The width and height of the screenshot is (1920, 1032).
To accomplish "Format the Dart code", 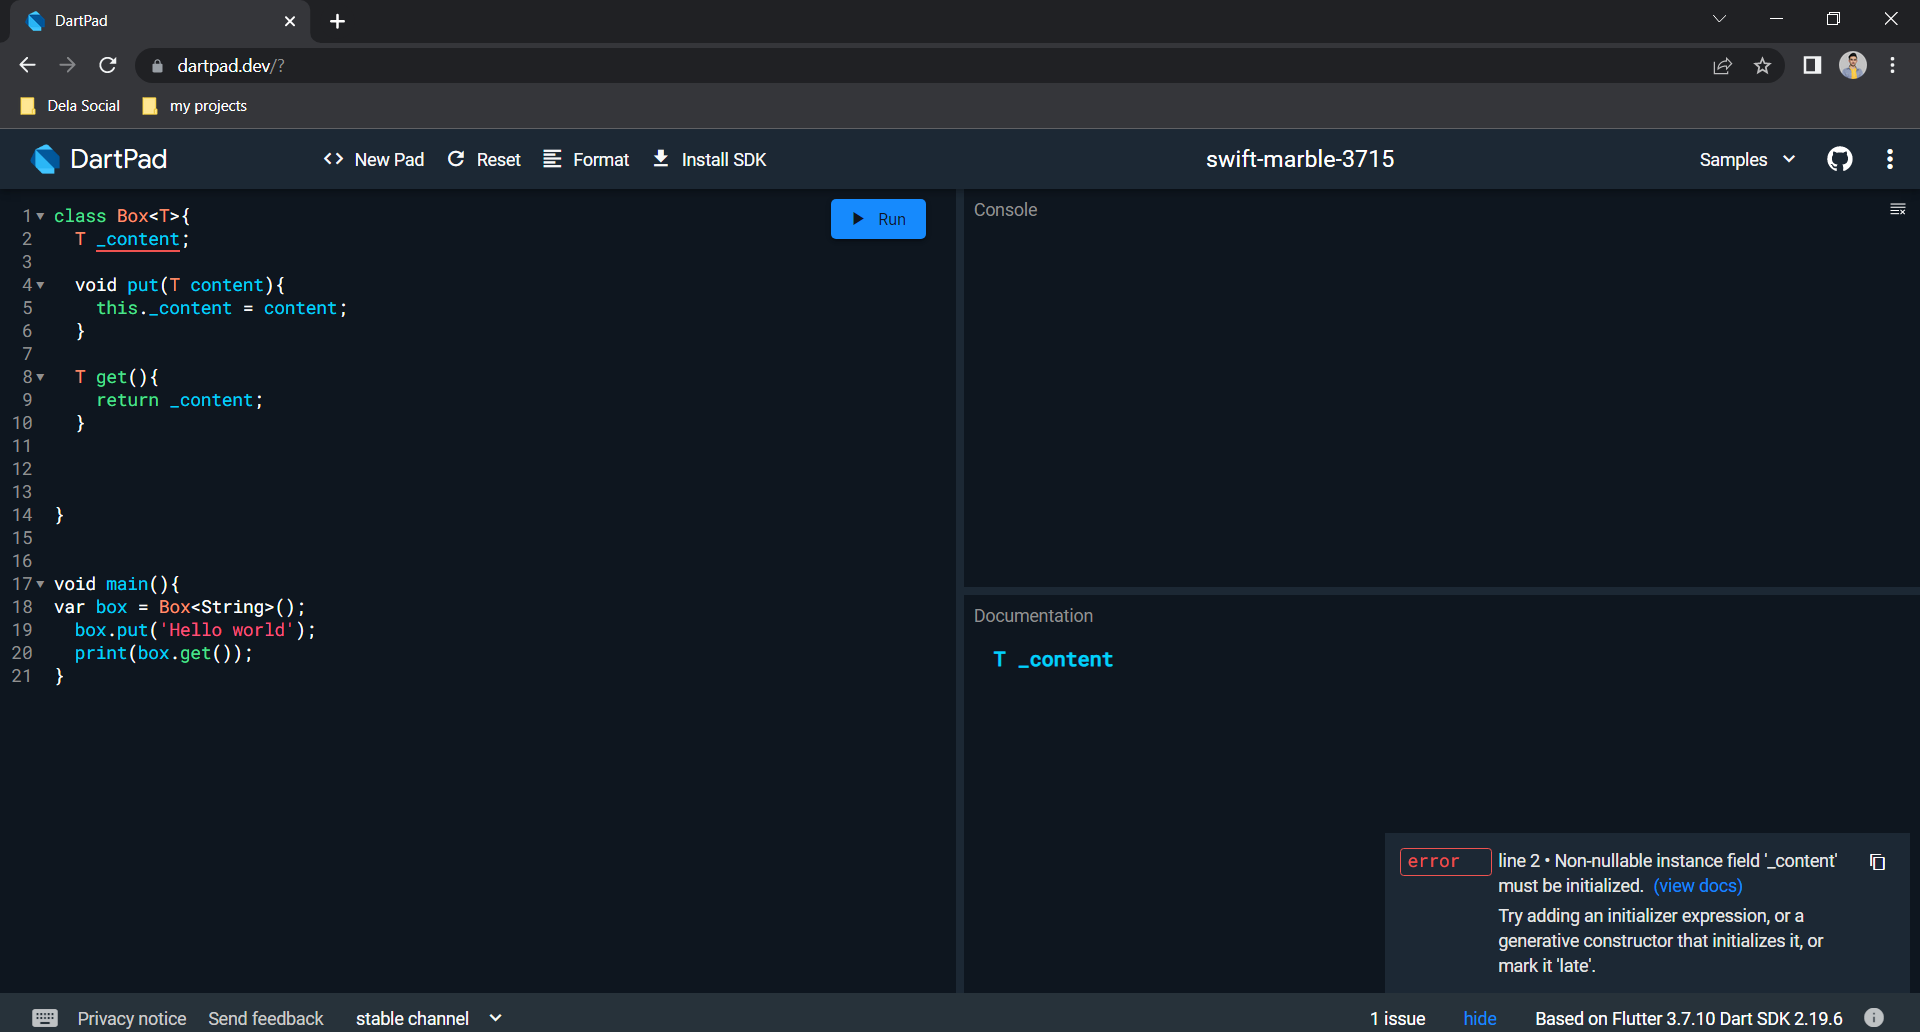I will (586, 159).
